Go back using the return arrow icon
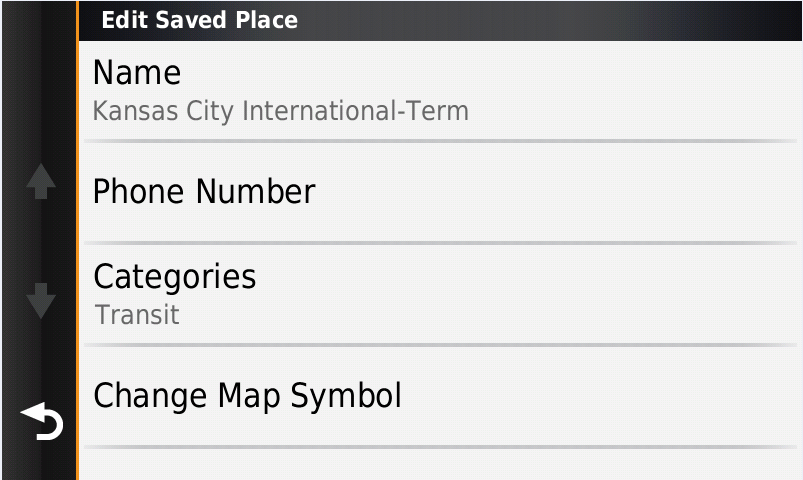Screen dimensions: 803x480 pos(41,422)
